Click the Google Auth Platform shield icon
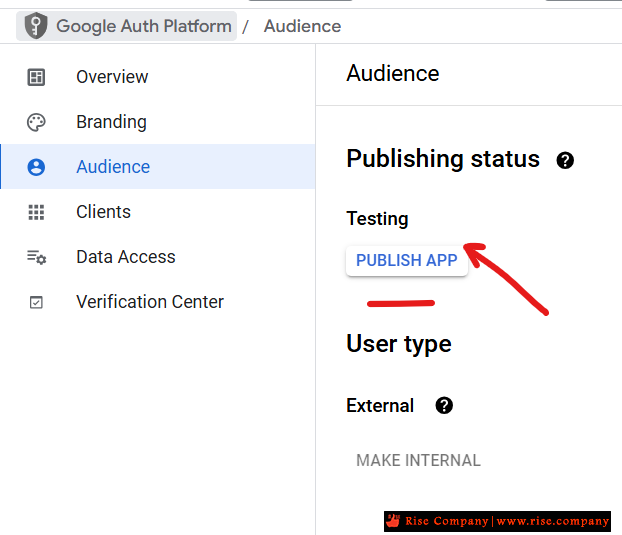 36,26
